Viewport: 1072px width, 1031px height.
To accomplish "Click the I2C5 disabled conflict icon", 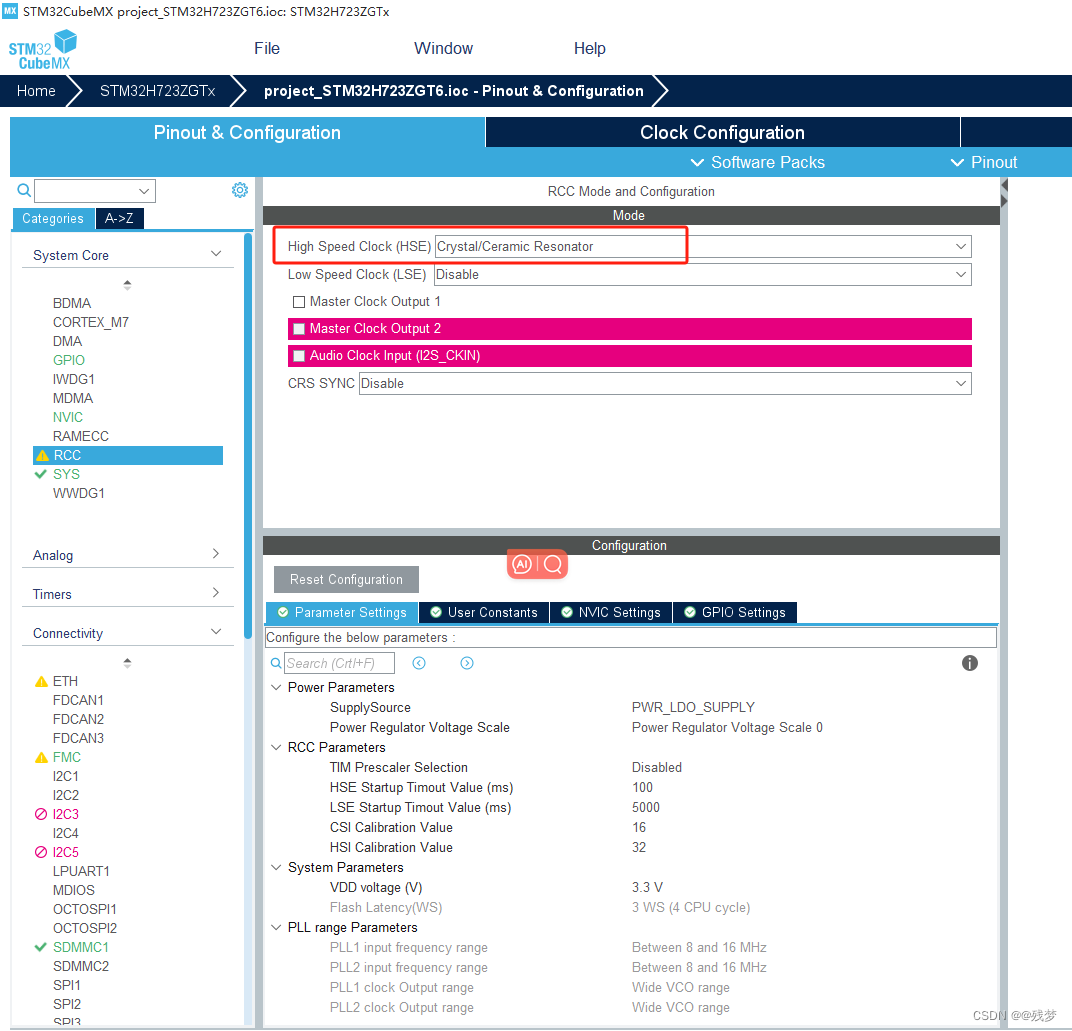I will pyautogui.click(x=41, y=852).
